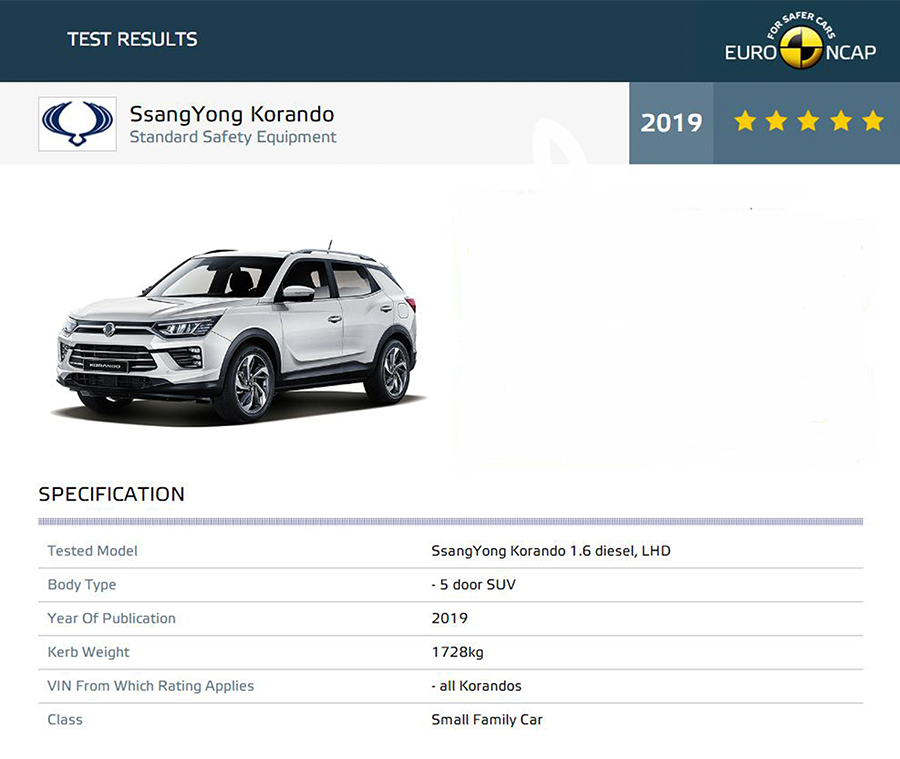Viewport: 900px width, 759px height.
Task: Select the 1728kg weight value
Action: point(457,652)
